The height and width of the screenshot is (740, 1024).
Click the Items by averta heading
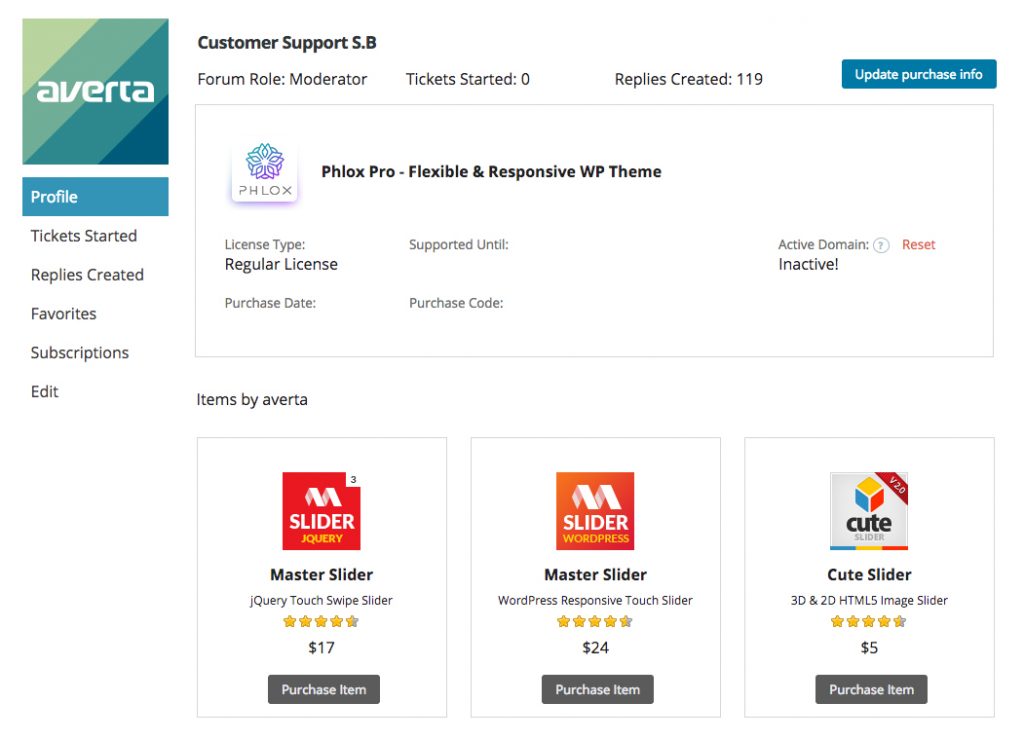(251, 400)
